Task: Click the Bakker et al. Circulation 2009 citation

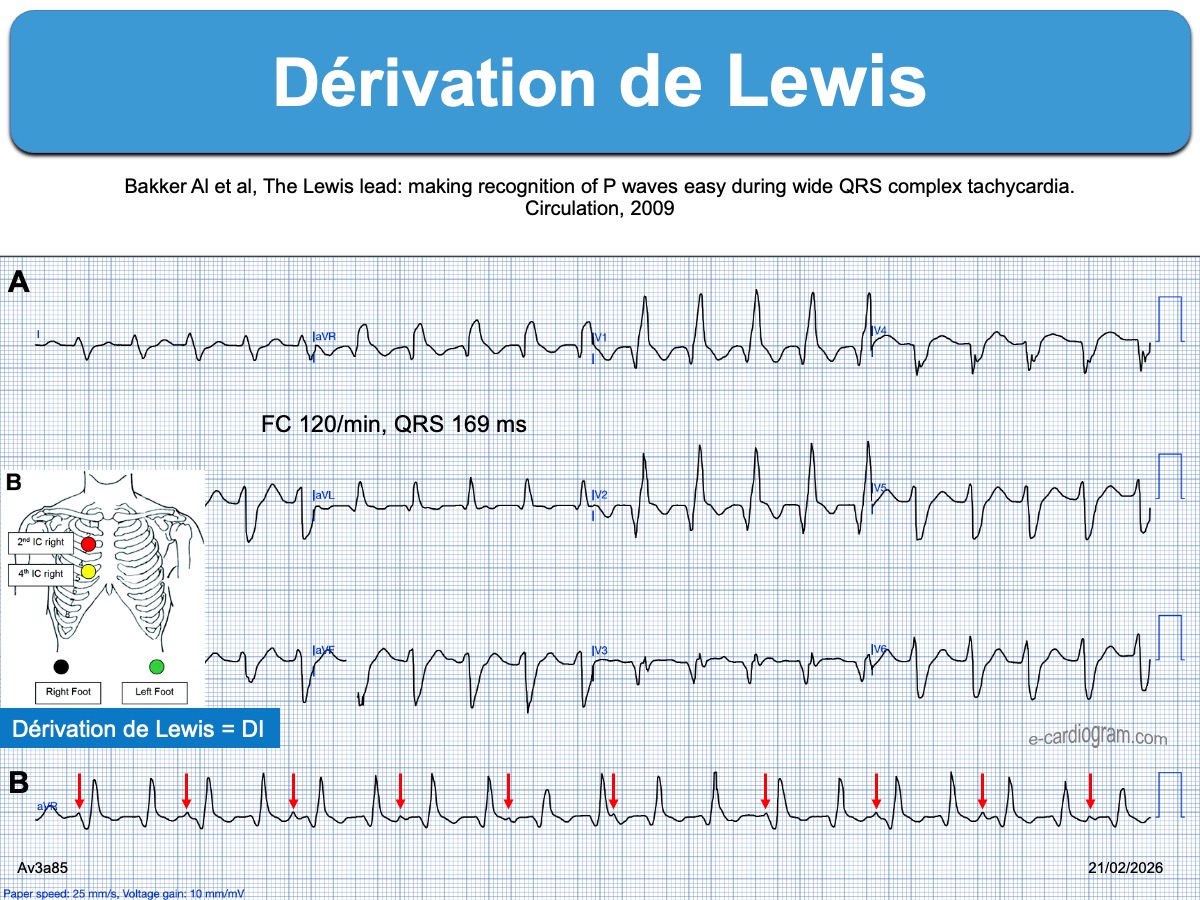Action: pos(600,196)
